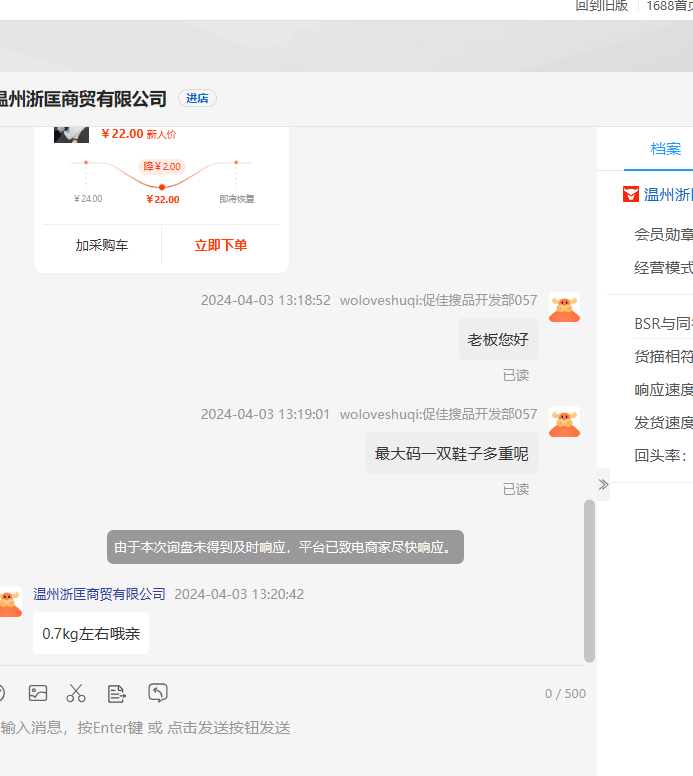This screenshot has height=776, width=693.
Task: Open the emoji picker icon
Action: 2,693
